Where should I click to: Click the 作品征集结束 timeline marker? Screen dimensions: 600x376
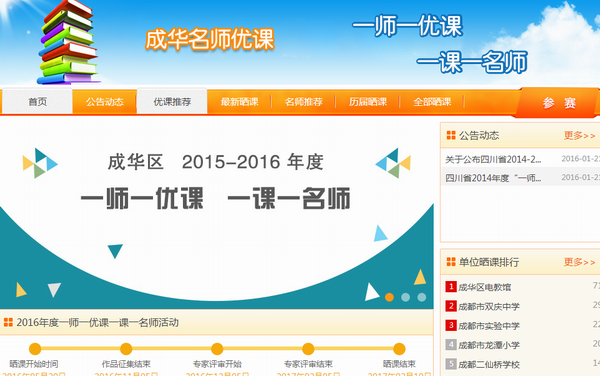pyautogui.click(x=126, y=349)
